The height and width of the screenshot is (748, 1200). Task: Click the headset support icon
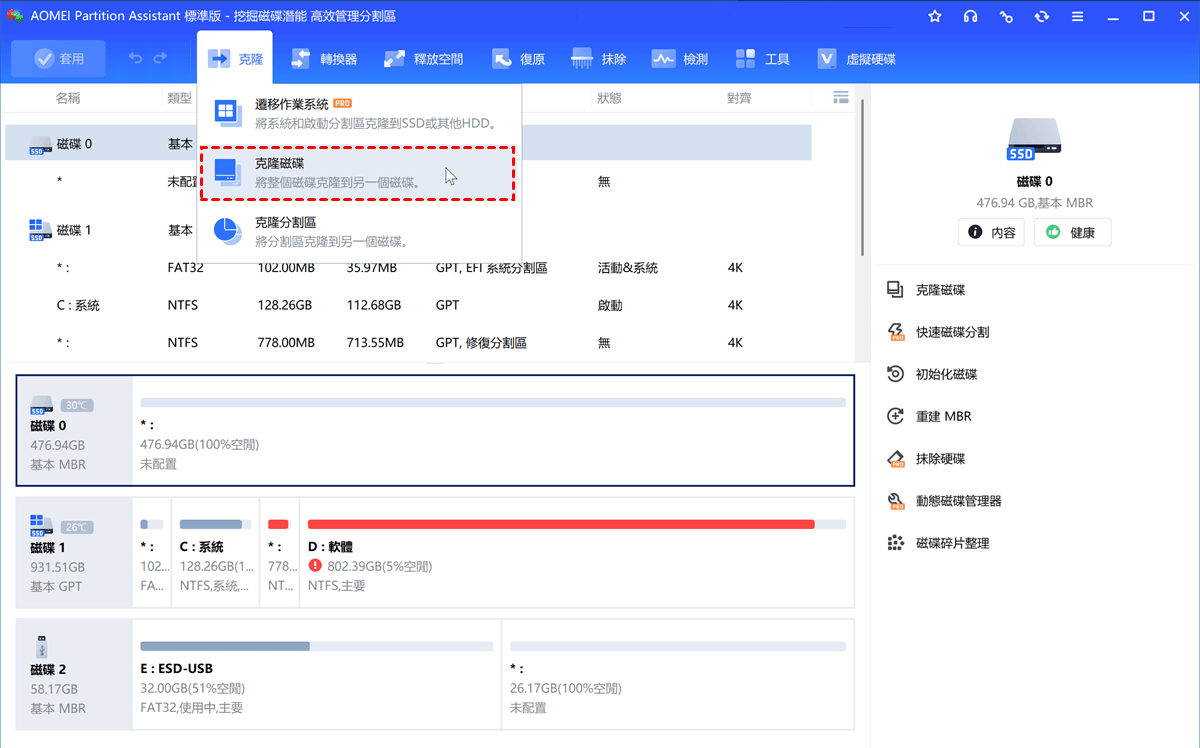click(x=970, y=16)
